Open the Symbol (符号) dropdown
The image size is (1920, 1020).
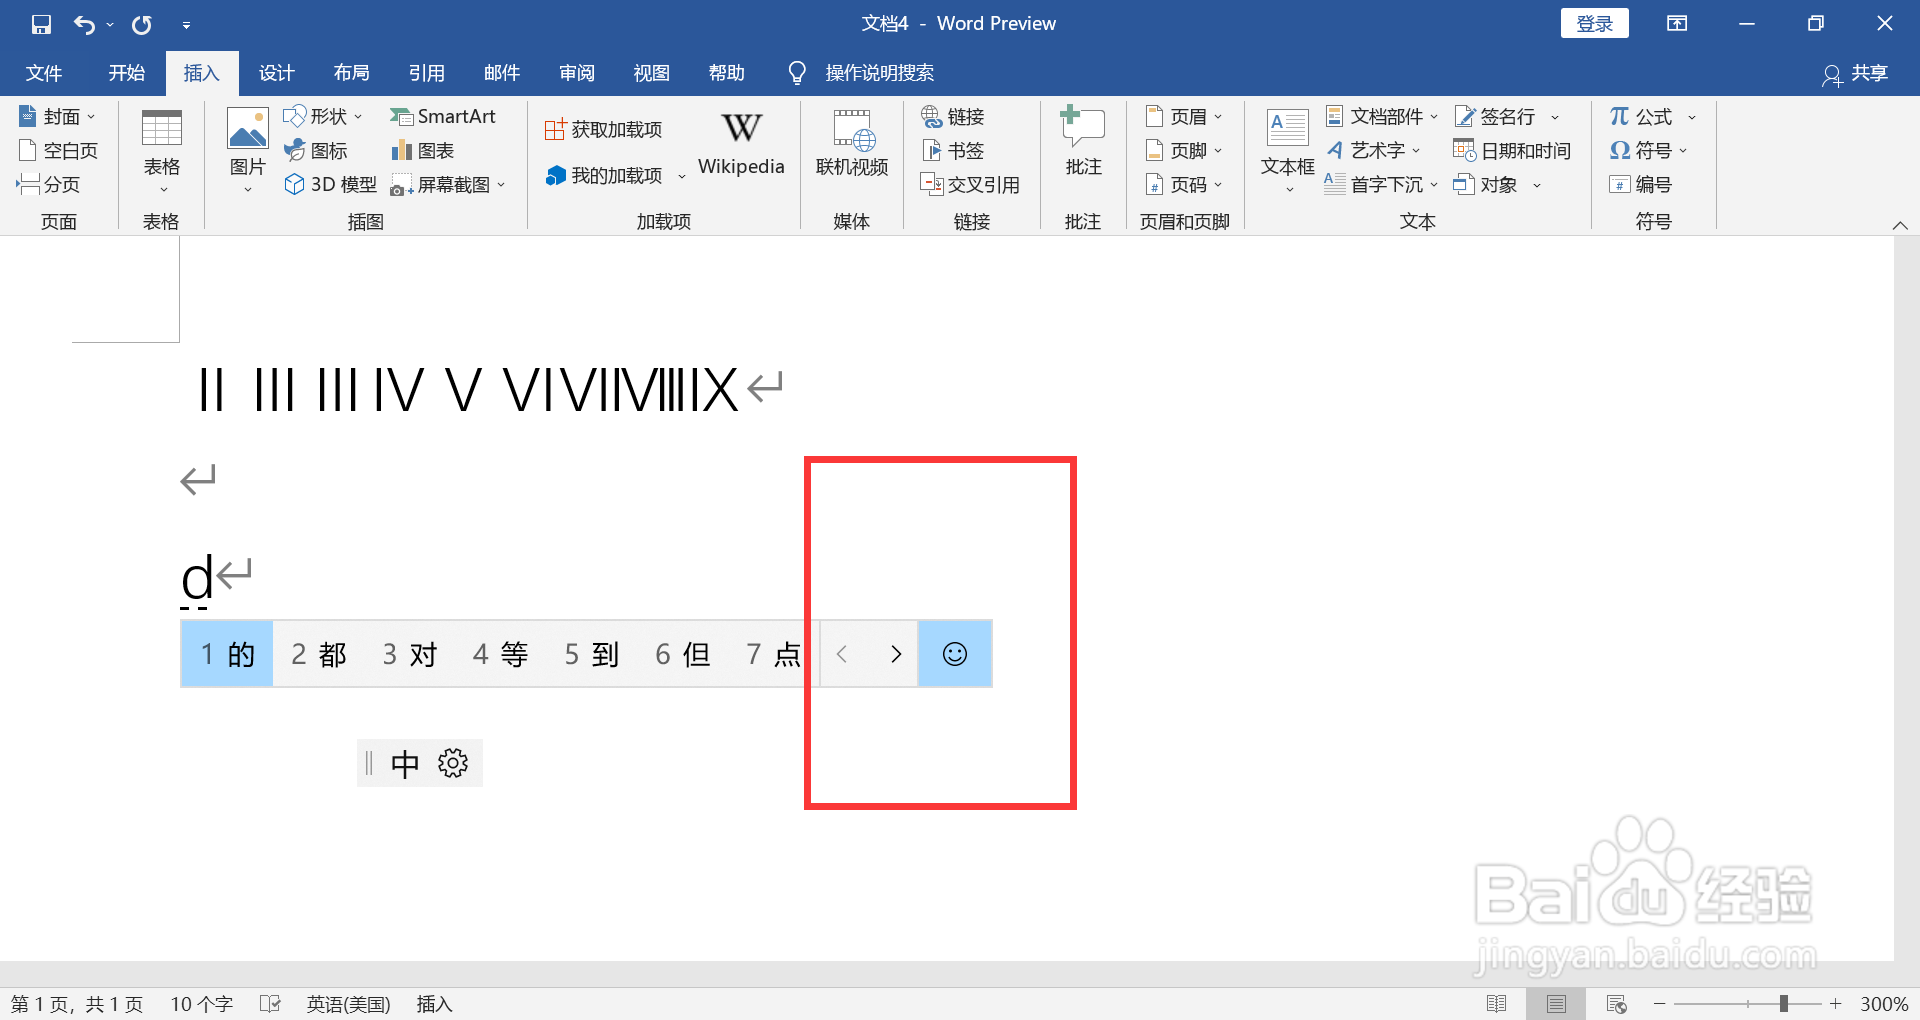tap(1648, 150)
